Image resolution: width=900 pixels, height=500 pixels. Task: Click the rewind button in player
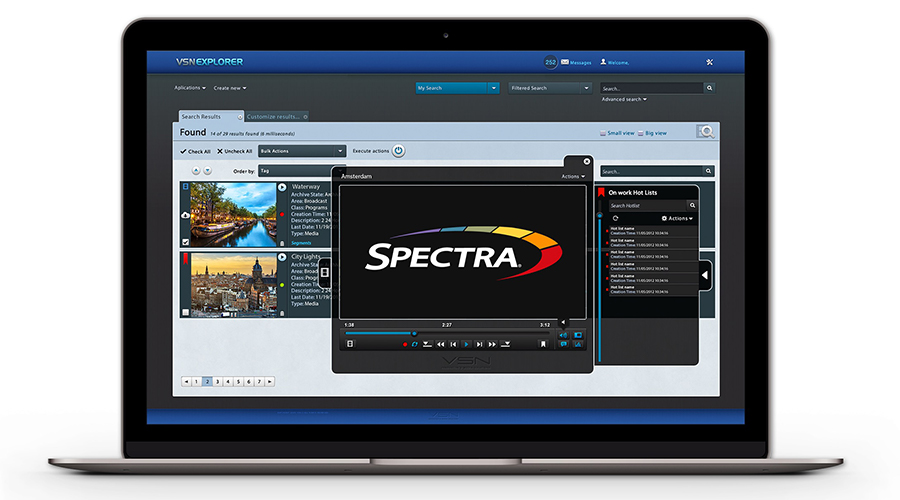440,344
